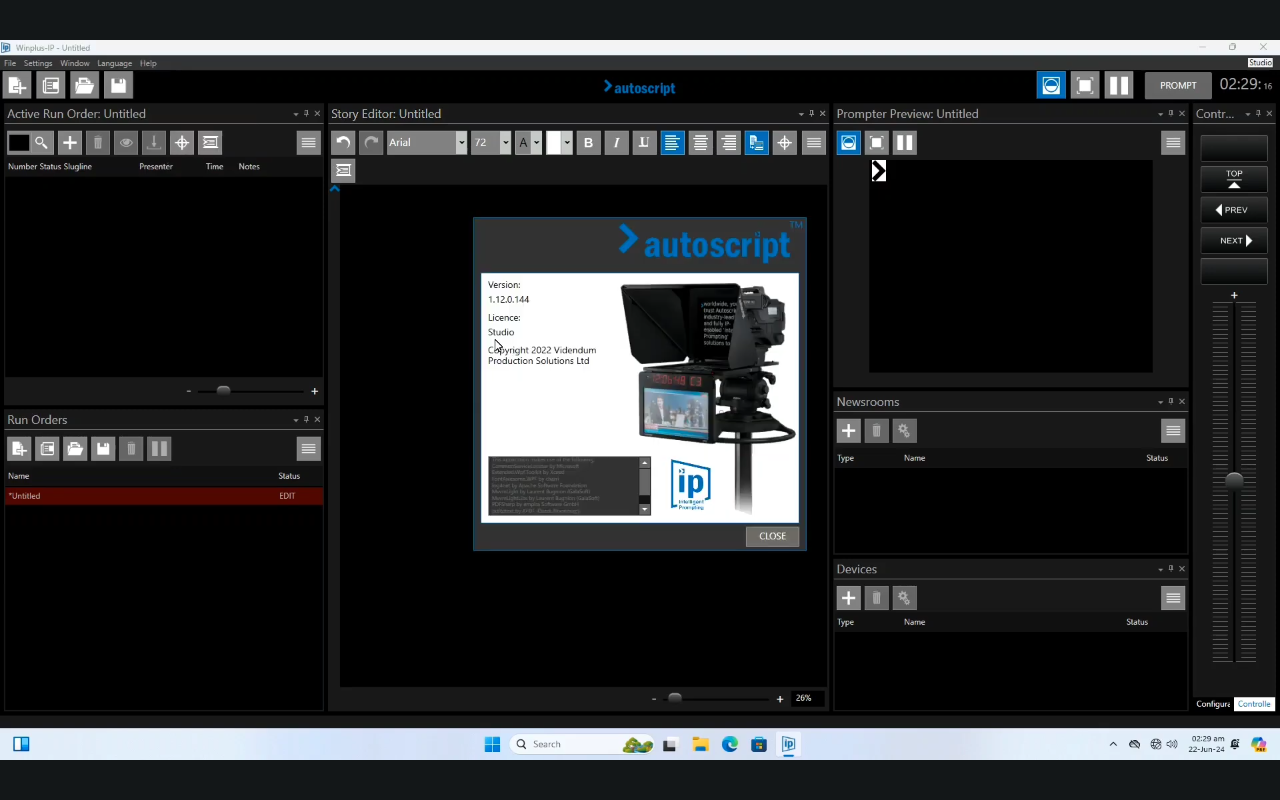Screen dimensions: 1280x800
Task: Open the Devices settings gear icon
Action: pos(904,597)
